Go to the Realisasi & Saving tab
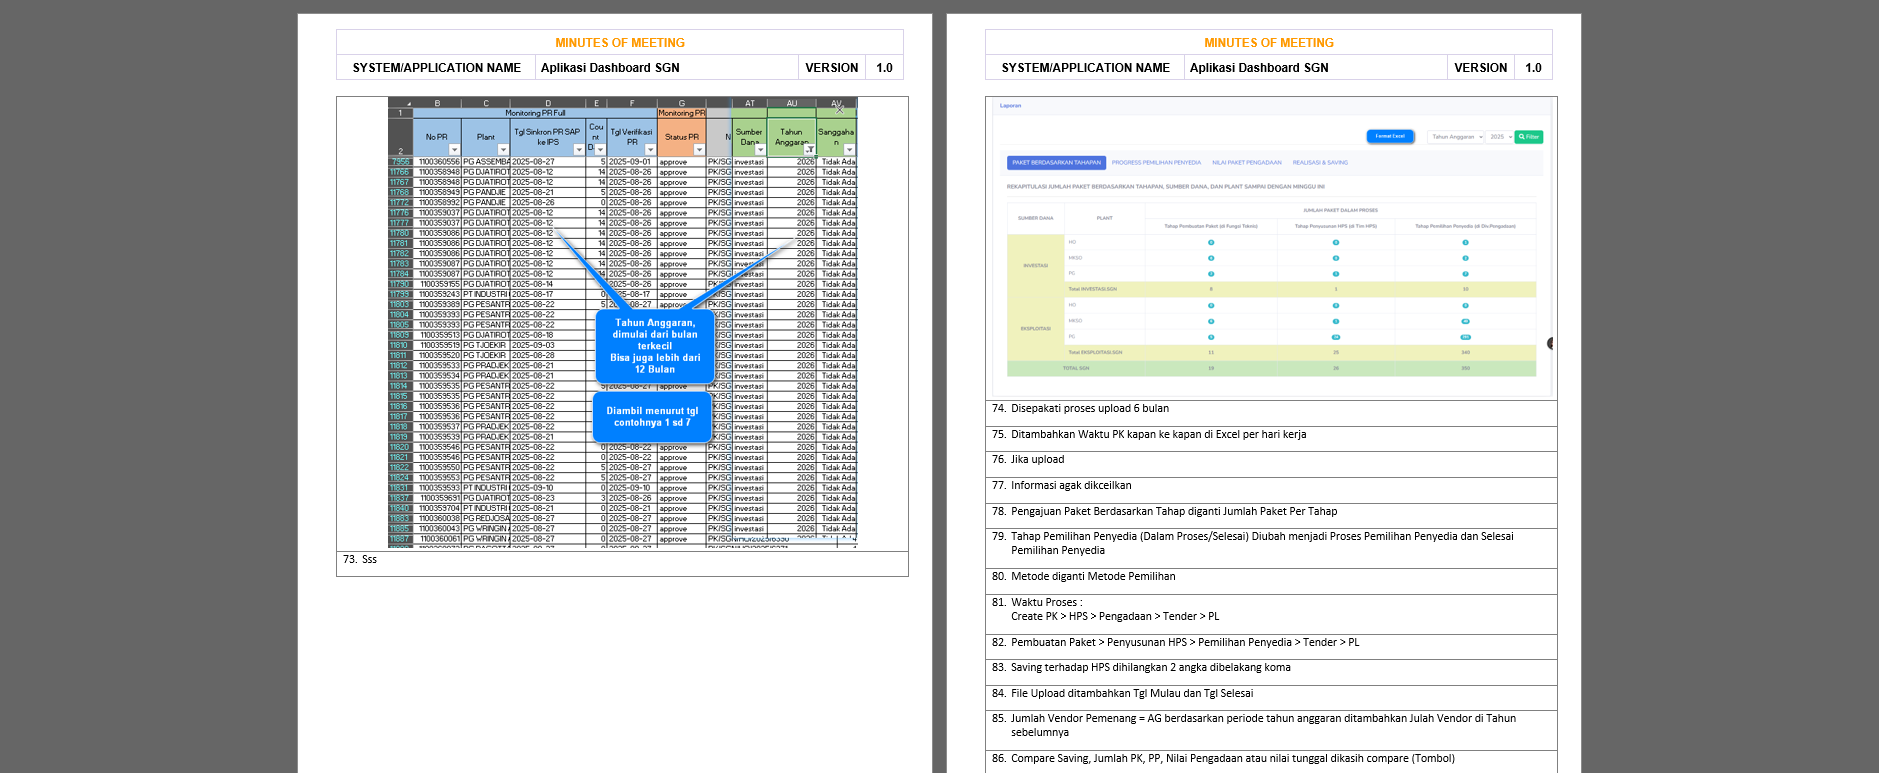 [x=1320, y=162]
